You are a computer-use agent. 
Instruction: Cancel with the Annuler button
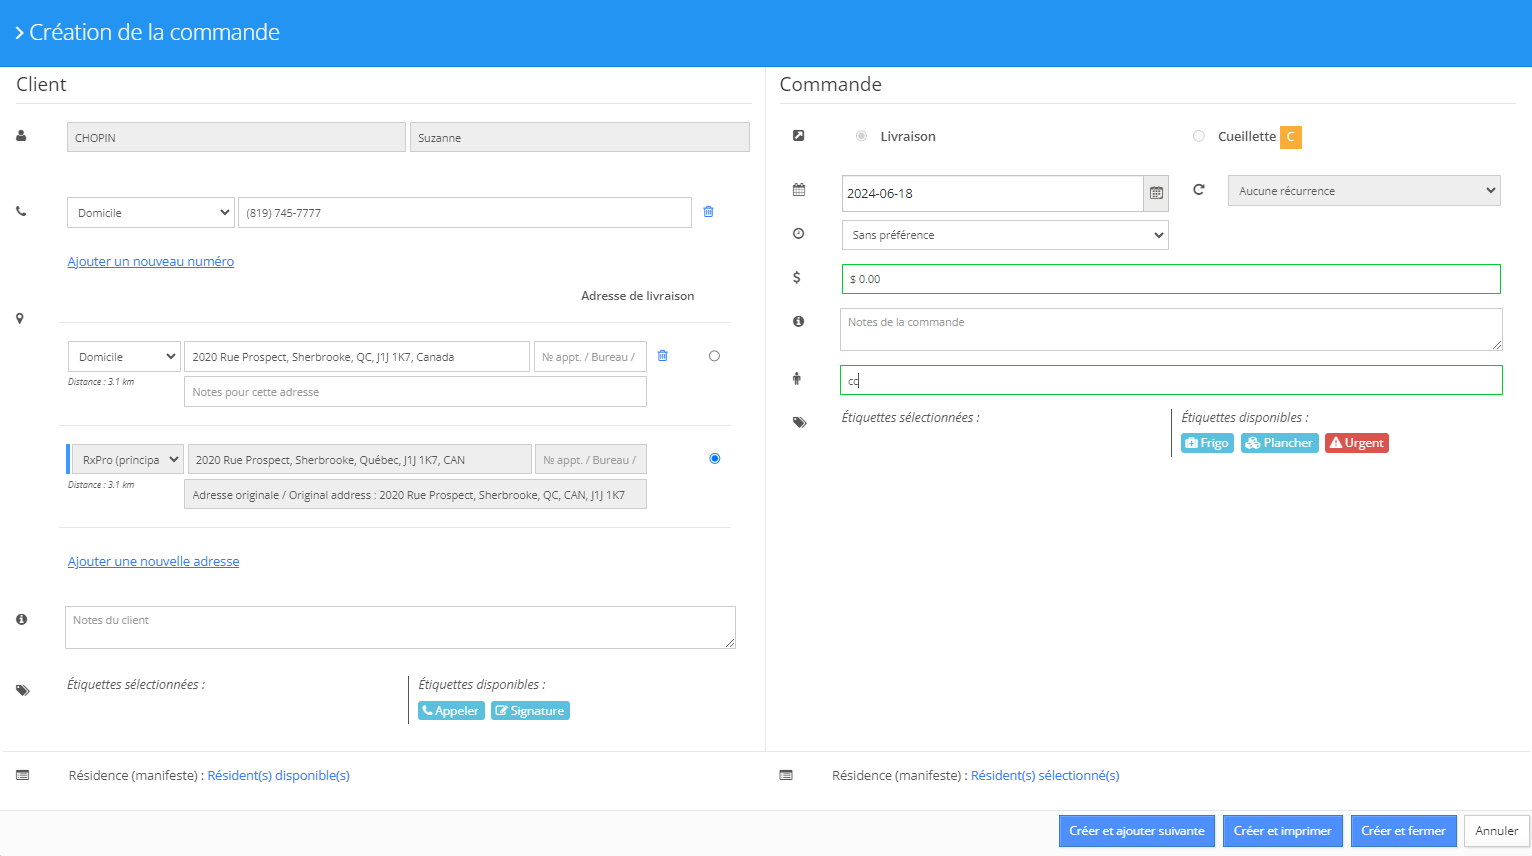1497,831
